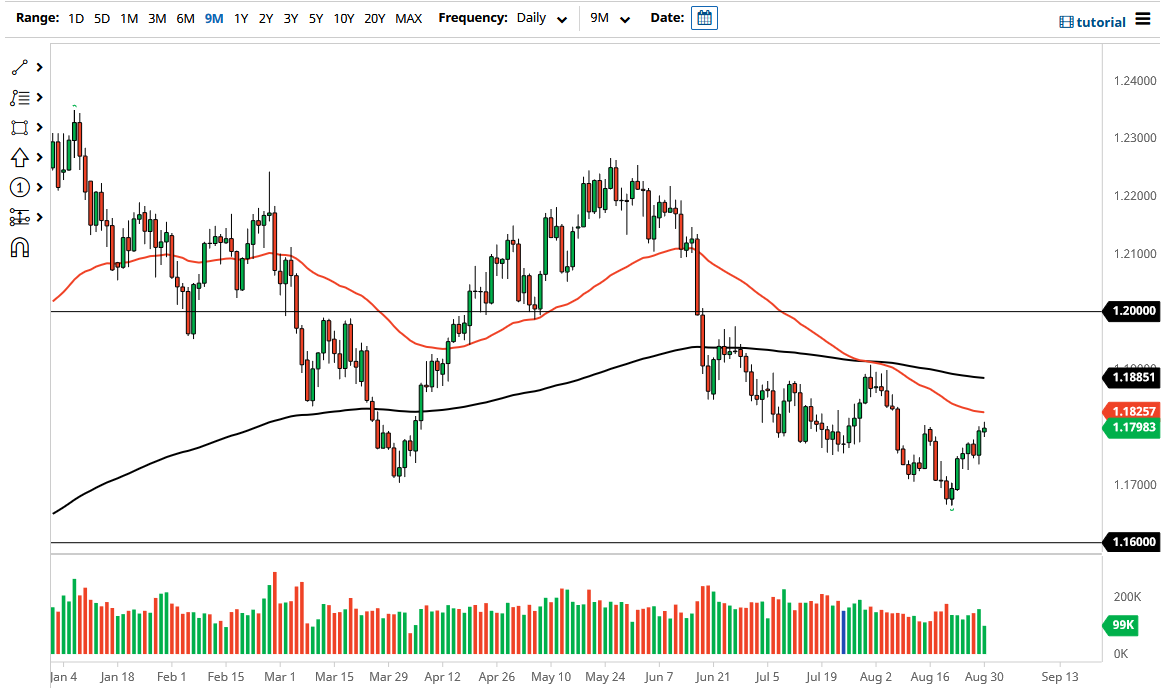1166x695 pixels.
Task: Expand the arrow marker options chevron
Action: click(39, 158)
